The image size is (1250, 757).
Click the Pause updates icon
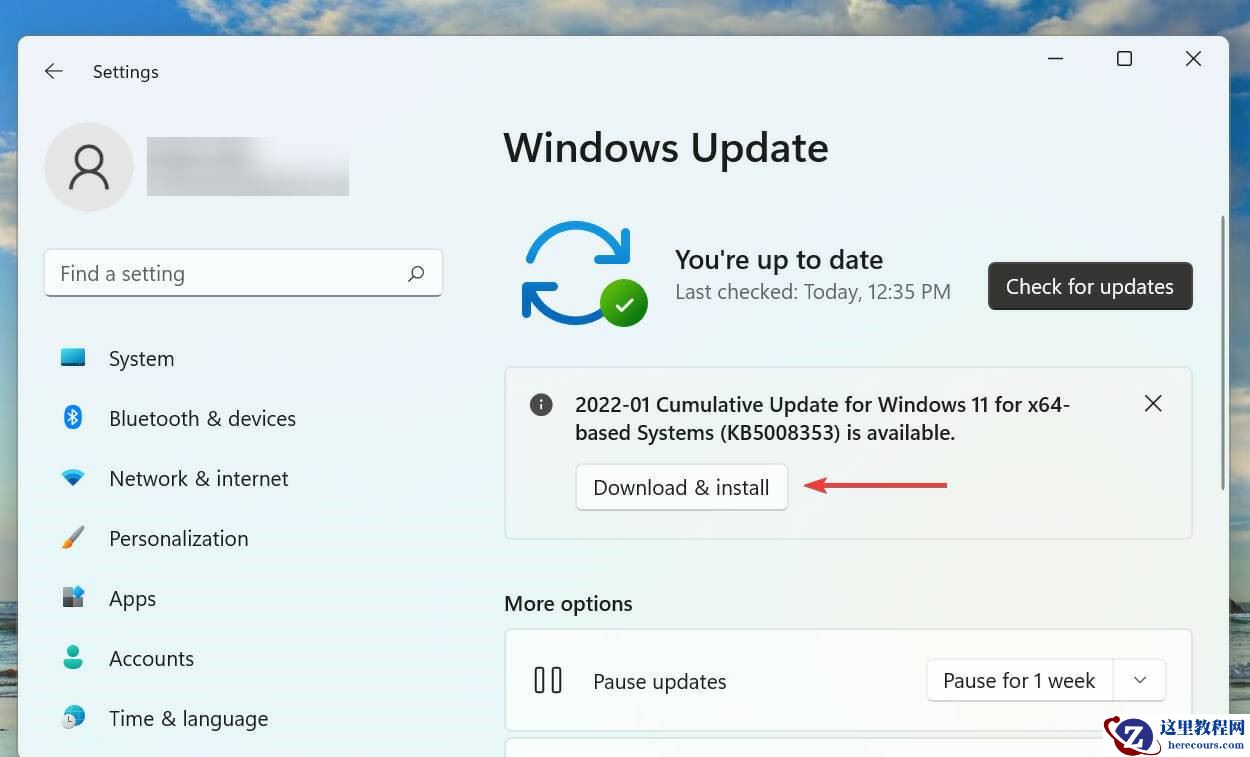click(x=548, y=679)
